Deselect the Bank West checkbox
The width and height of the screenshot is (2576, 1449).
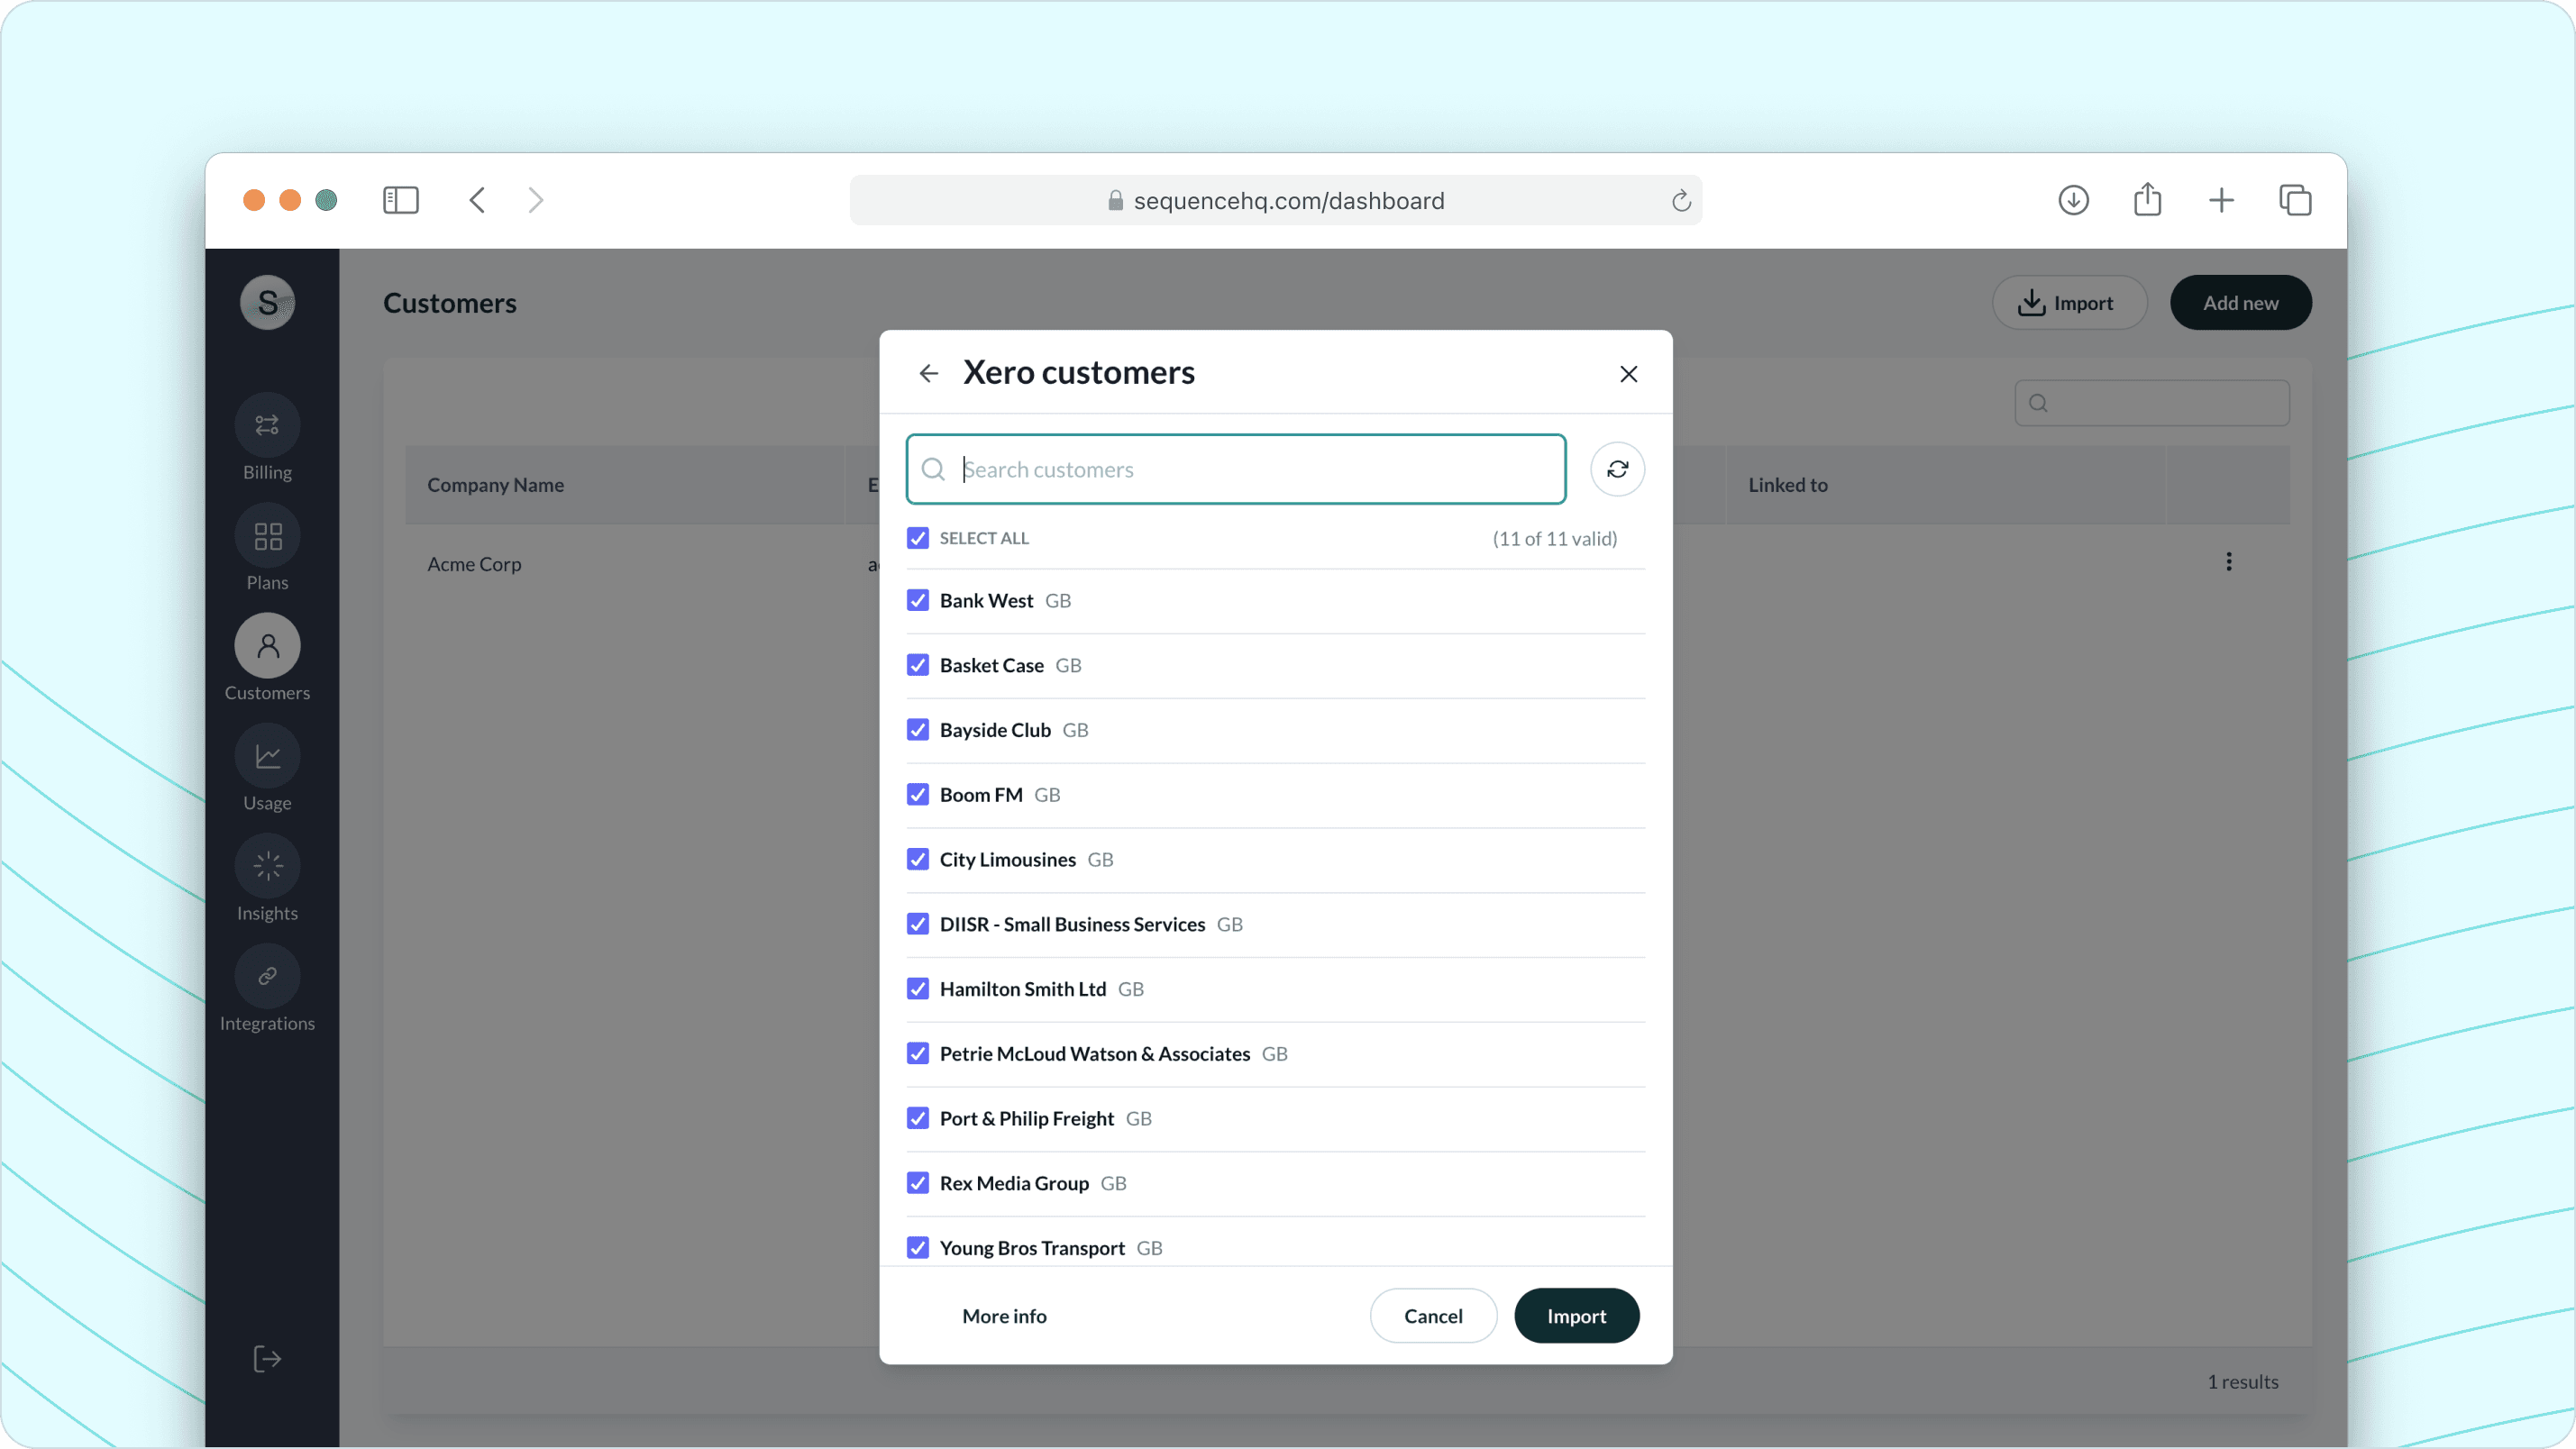(917, 600)
